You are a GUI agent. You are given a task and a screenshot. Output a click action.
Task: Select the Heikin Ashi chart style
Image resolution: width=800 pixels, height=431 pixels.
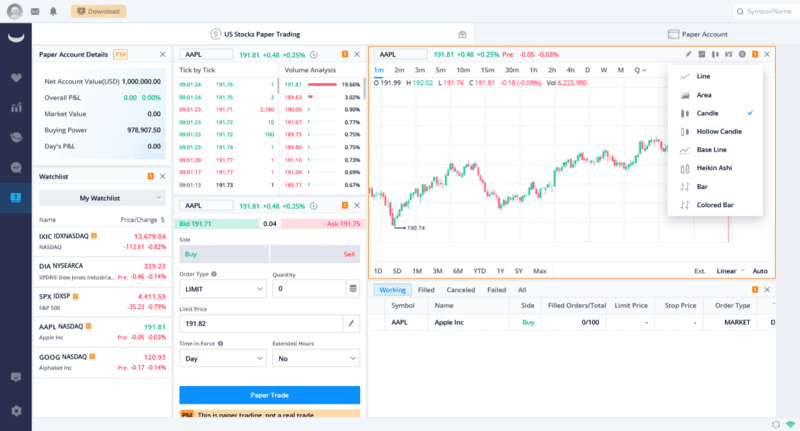tap(715, 168)
